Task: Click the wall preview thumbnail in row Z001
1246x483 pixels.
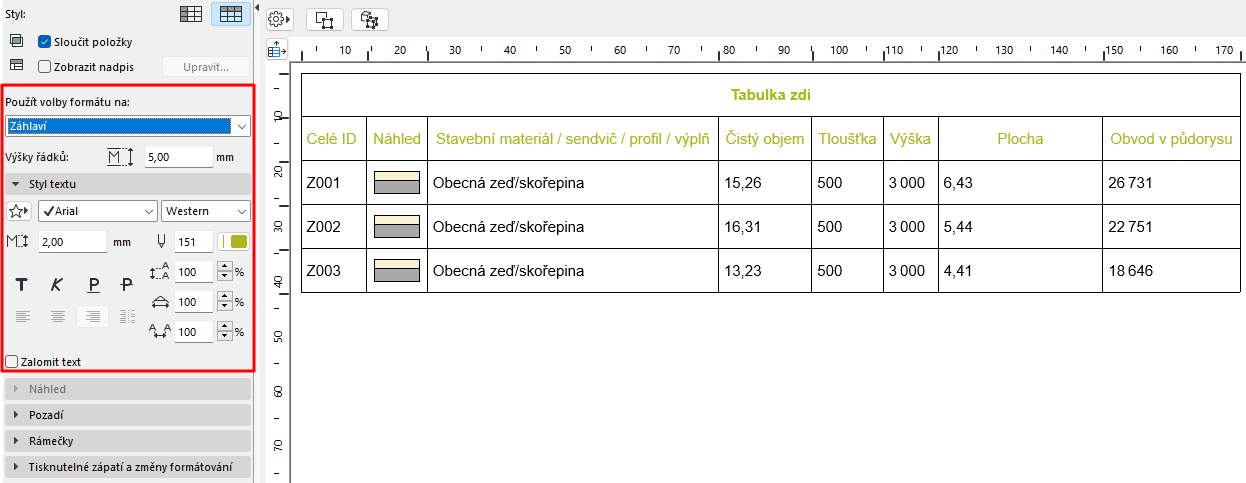Action: click(397, 182)
